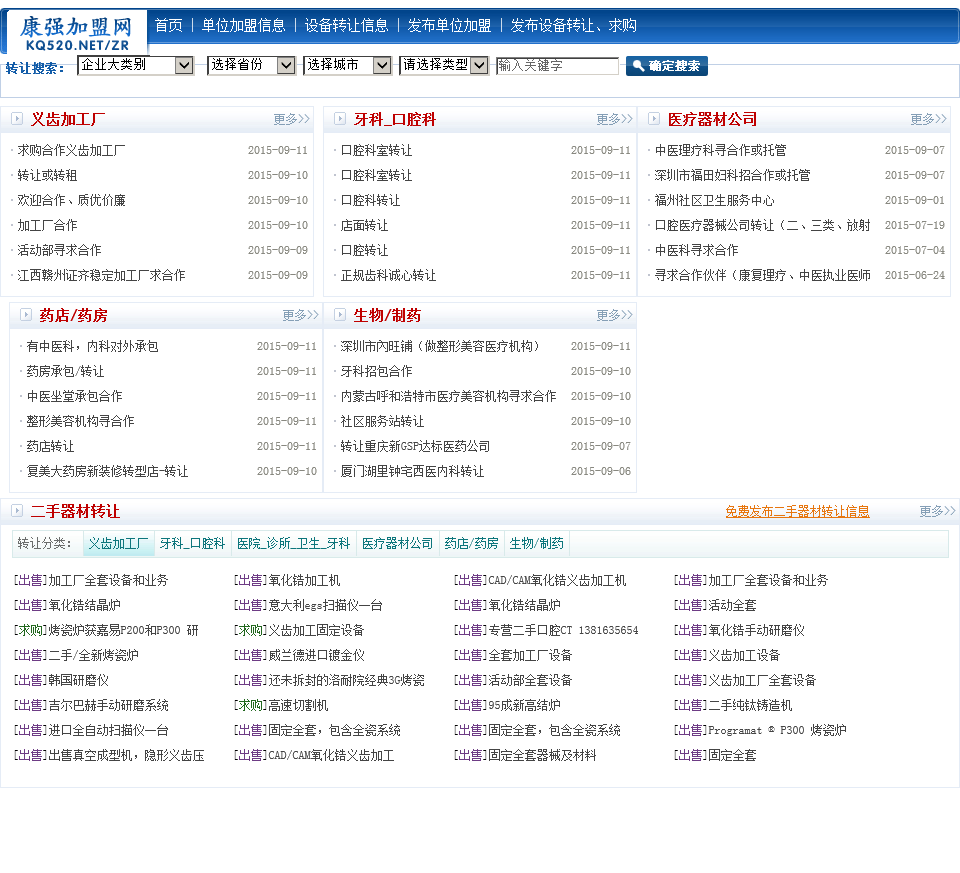Open 转让重庆新GSP达标医药公司 listing
This screenshot has width=960, height=873.
(415, 446)
